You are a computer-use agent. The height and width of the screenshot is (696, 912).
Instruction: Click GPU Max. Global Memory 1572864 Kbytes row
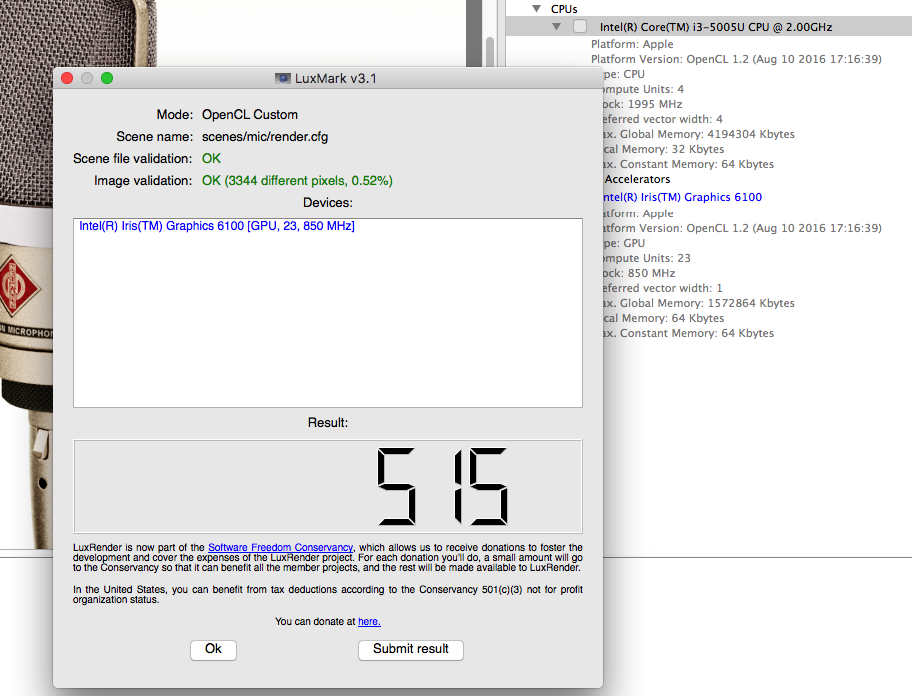(699, 304)
